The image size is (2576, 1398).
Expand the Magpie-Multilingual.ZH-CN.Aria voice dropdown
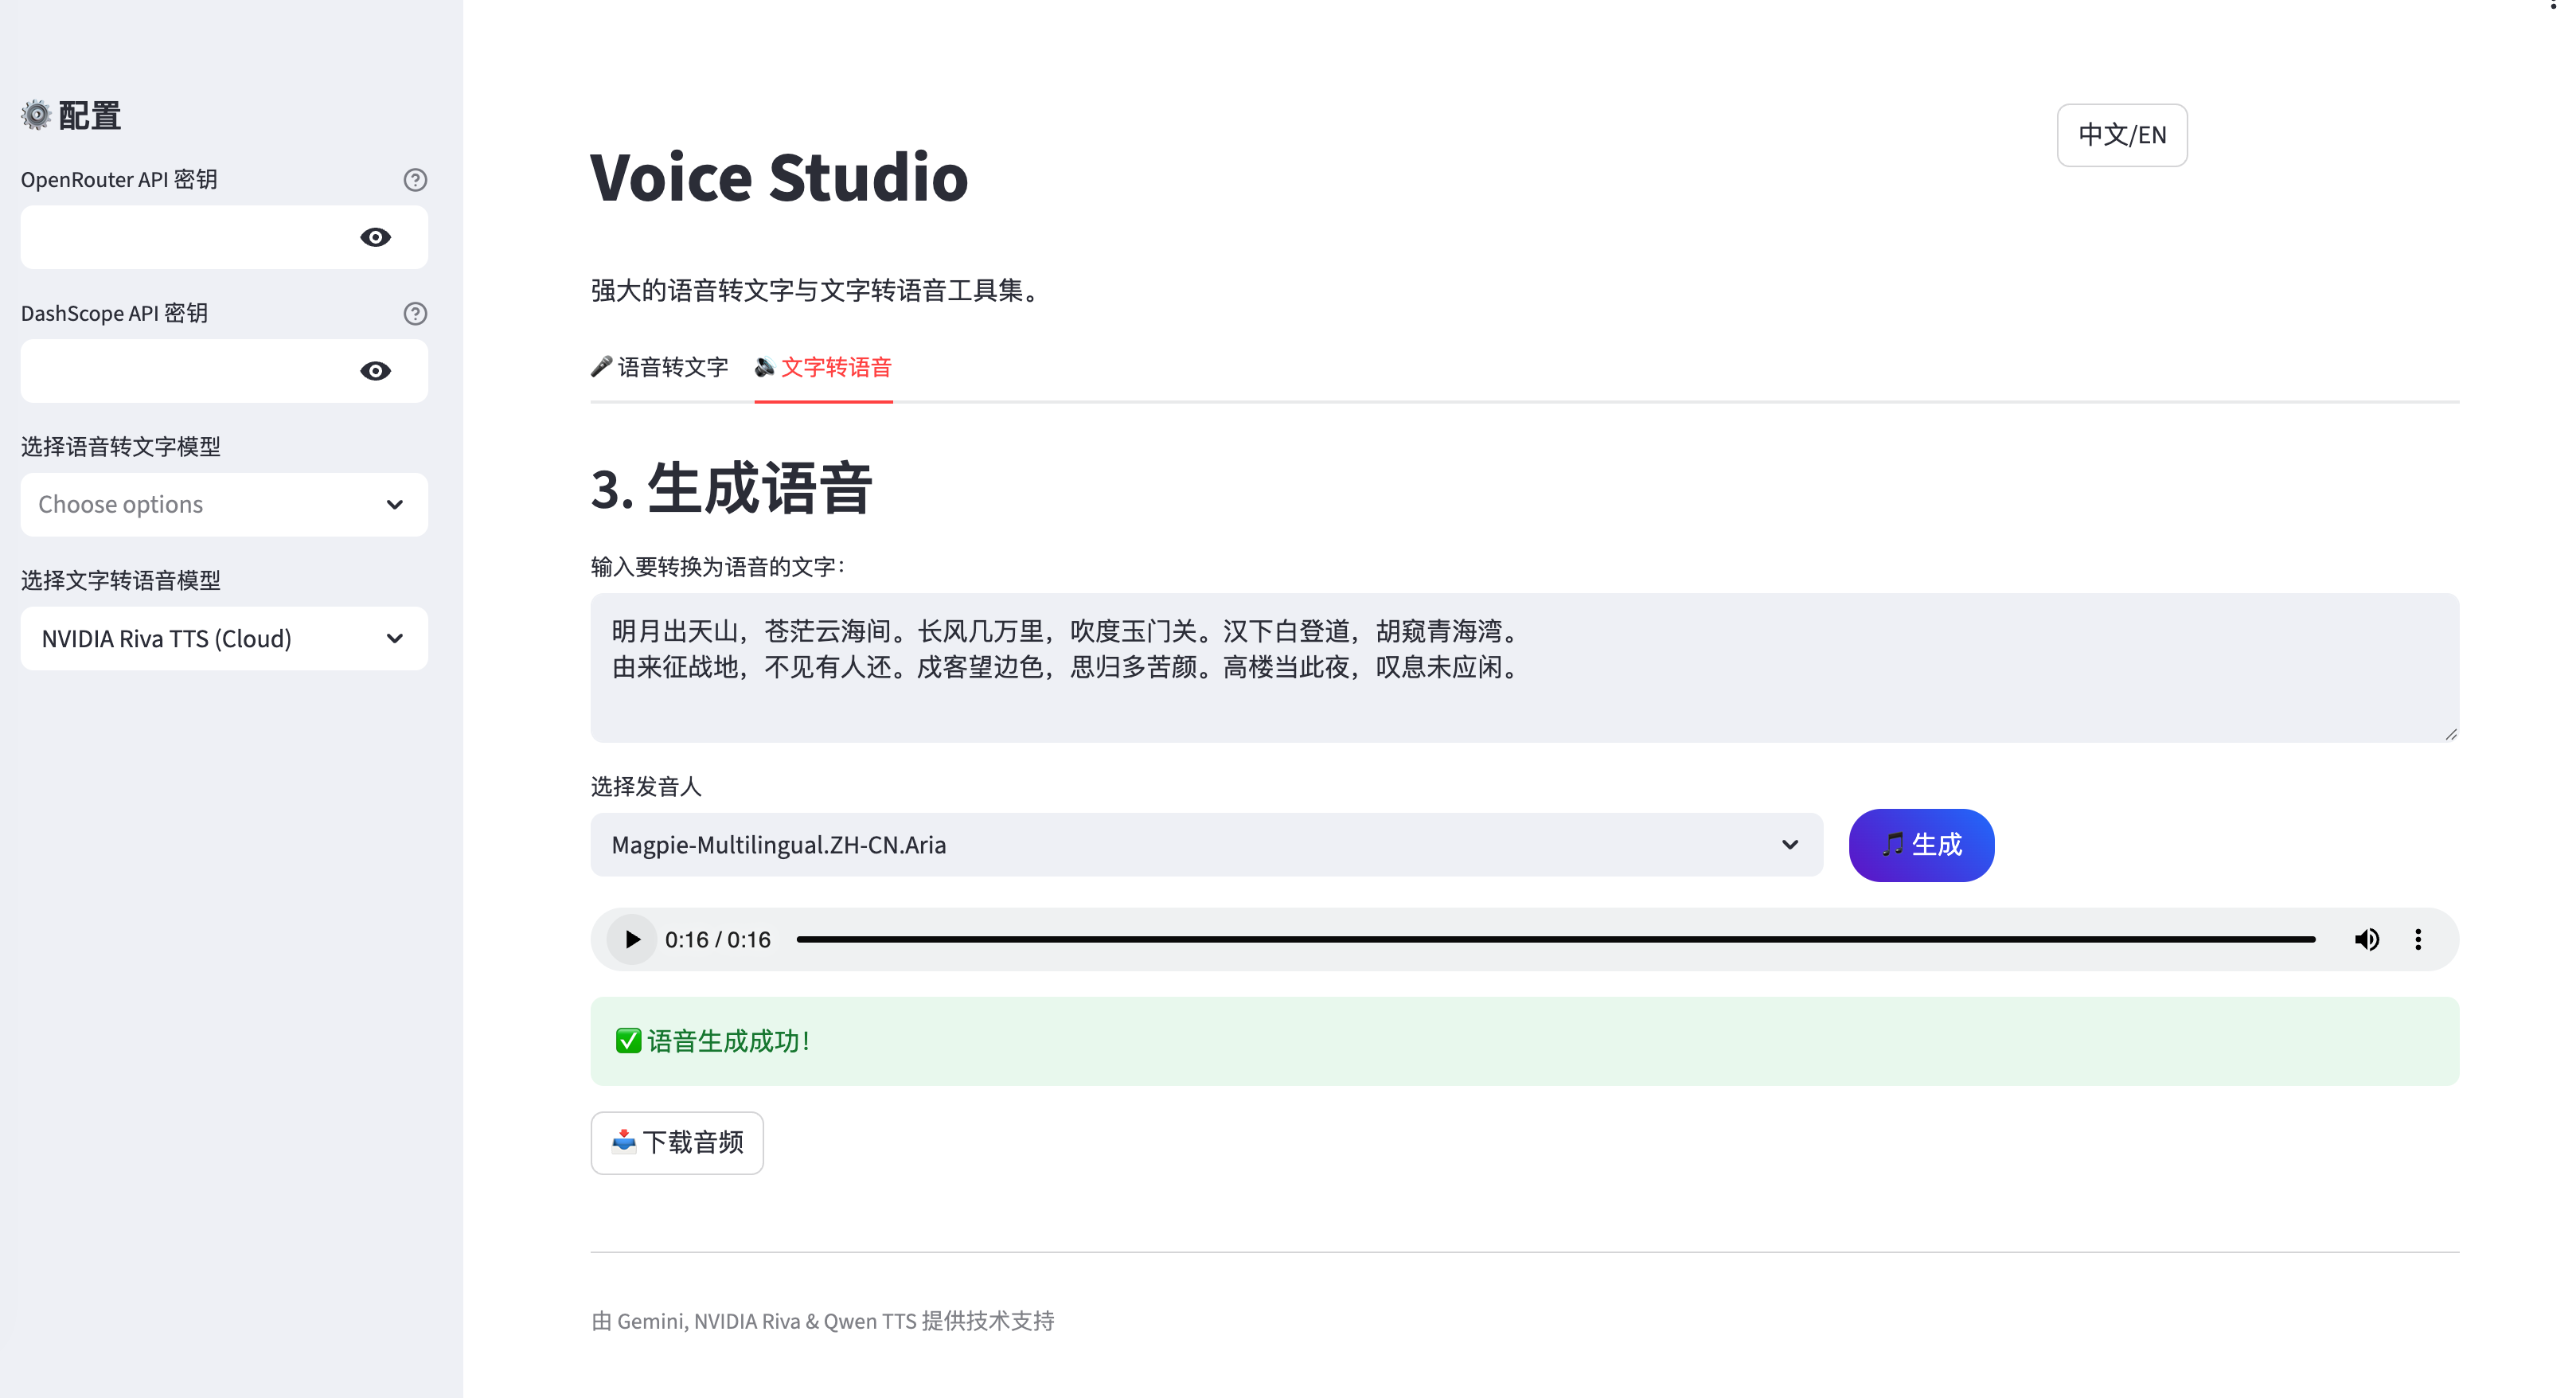click(x=1205, y=845)
